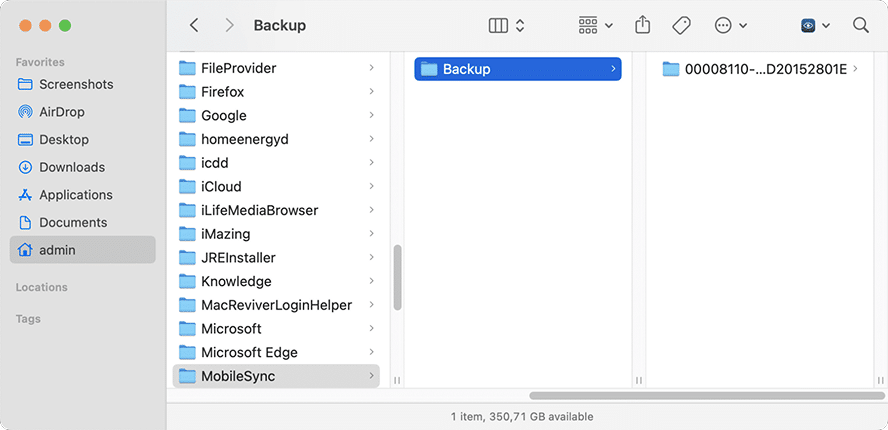The height and width of the screenshot is (430, 888).
Task: Select the Knowledge folder
Action: point(276,282)
